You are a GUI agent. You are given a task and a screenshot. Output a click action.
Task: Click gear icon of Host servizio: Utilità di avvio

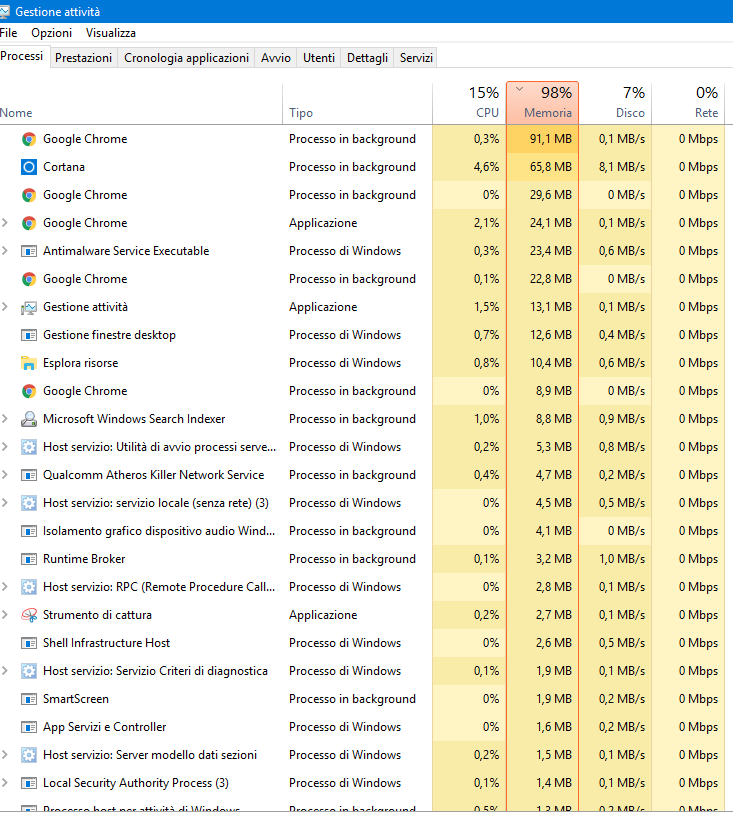click(x=29, y=447)
